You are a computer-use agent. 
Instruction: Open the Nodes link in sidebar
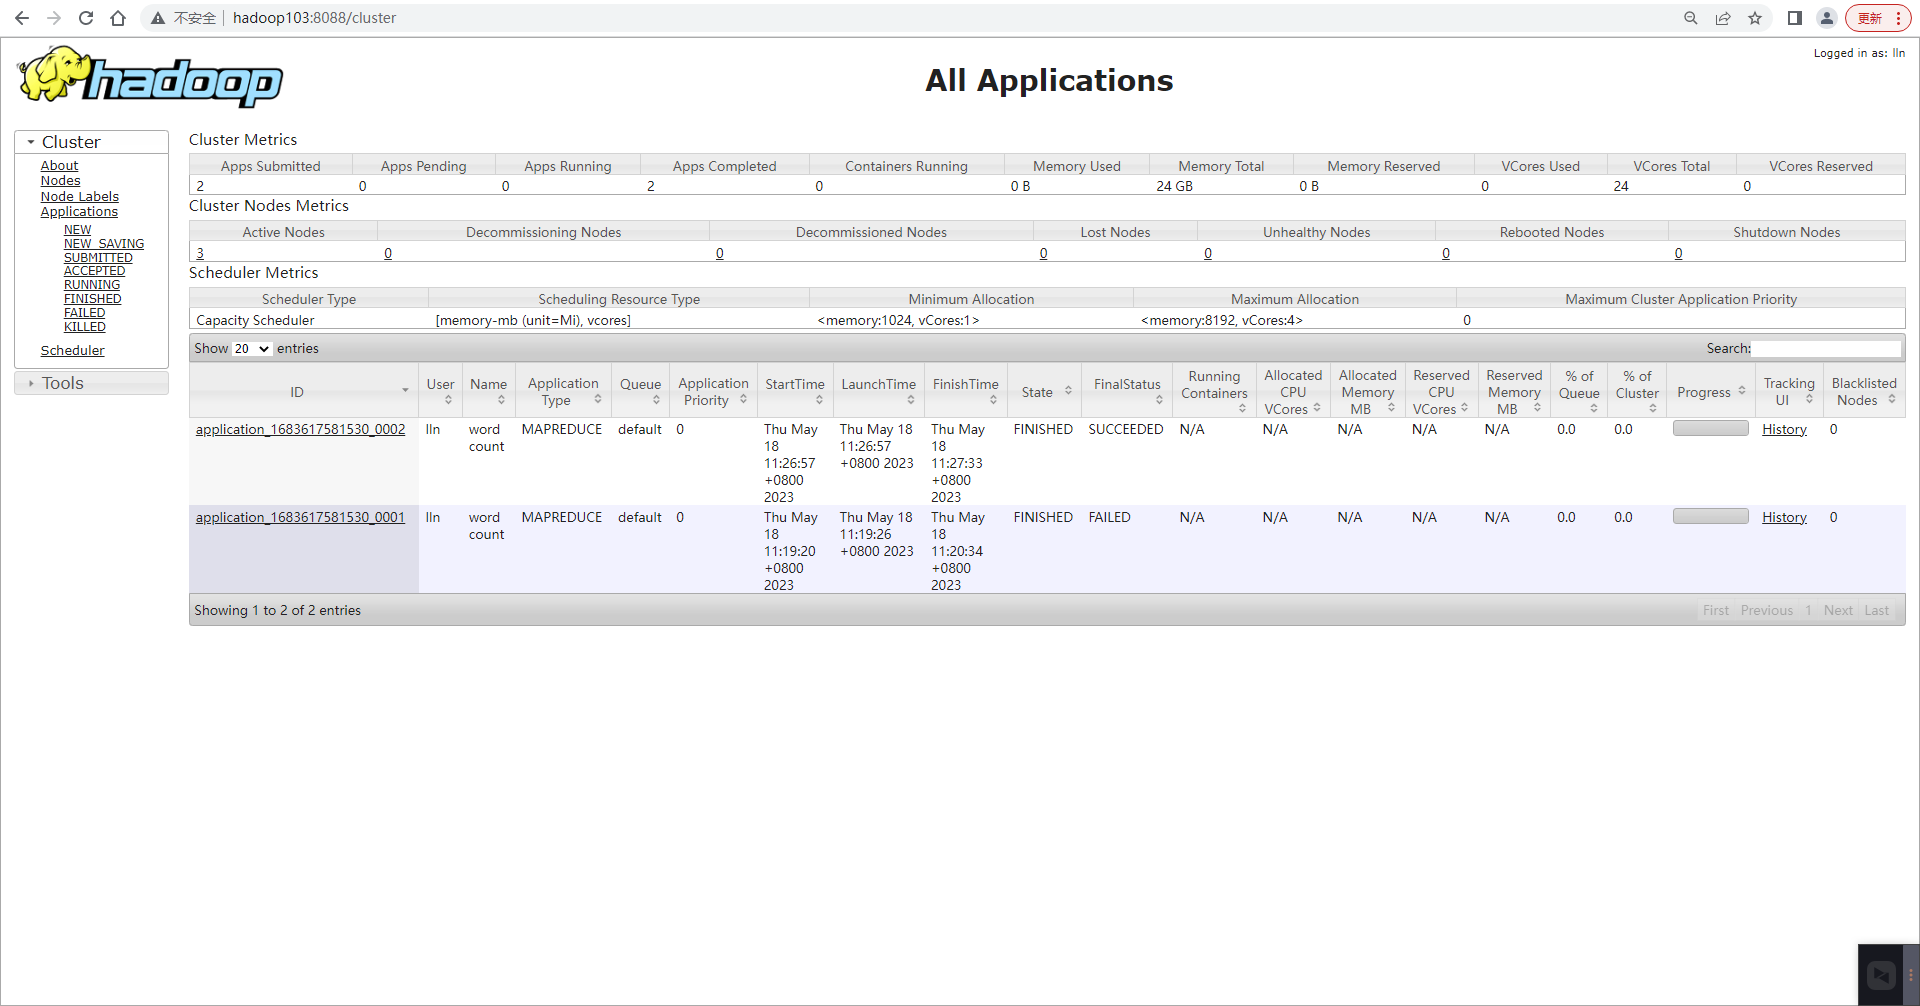(x=60, y=181)
